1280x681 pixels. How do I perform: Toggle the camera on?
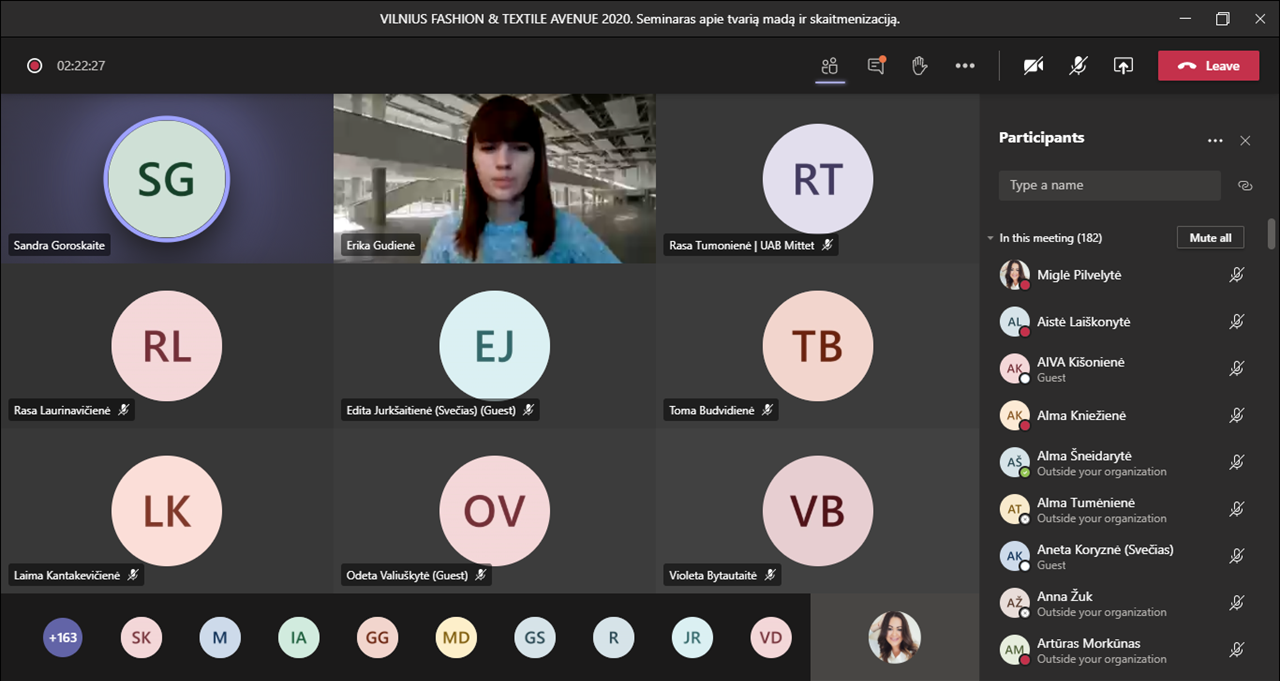[x=1033, y=66]
